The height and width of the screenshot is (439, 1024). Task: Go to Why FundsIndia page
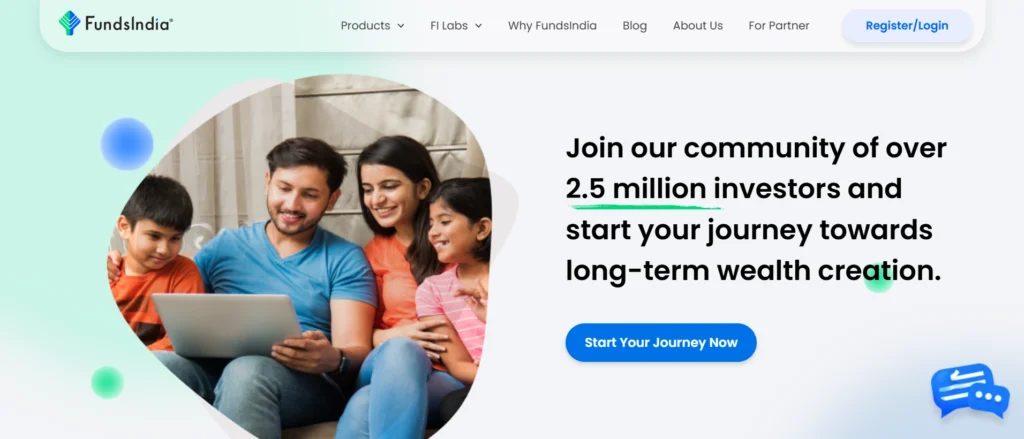click(552, 25)
